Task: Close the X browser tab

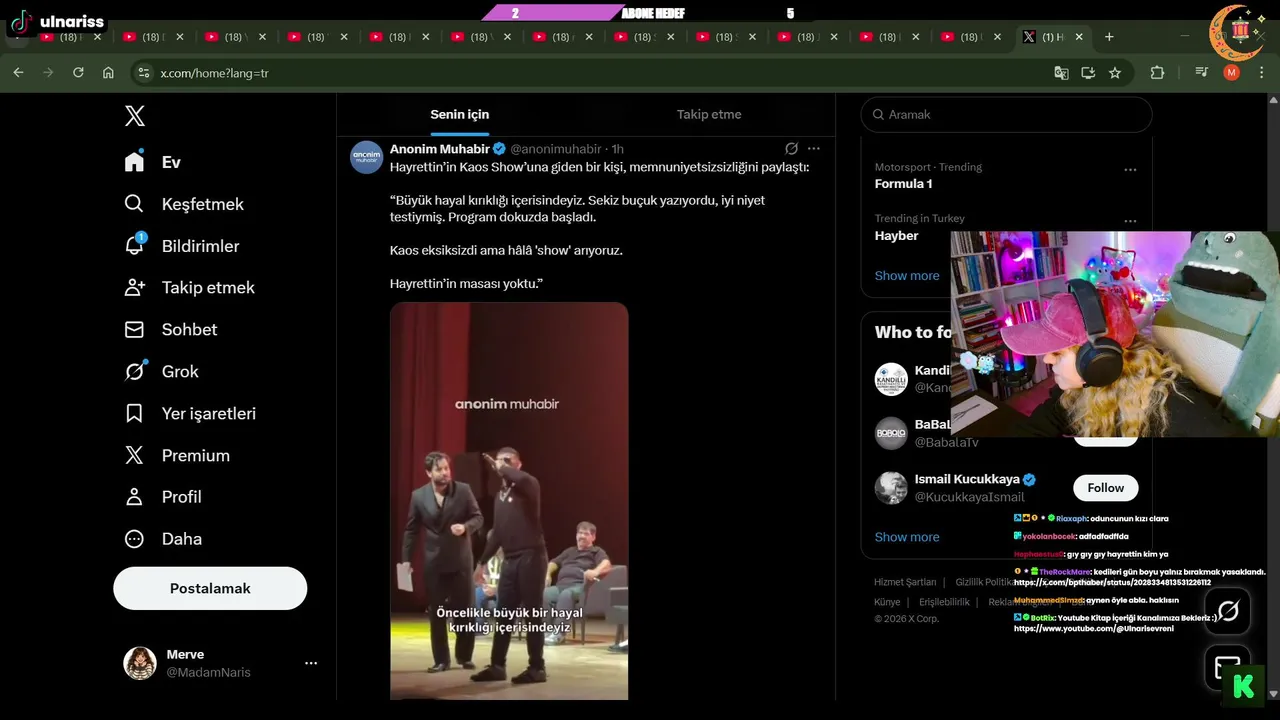Action: [1079, 37]
